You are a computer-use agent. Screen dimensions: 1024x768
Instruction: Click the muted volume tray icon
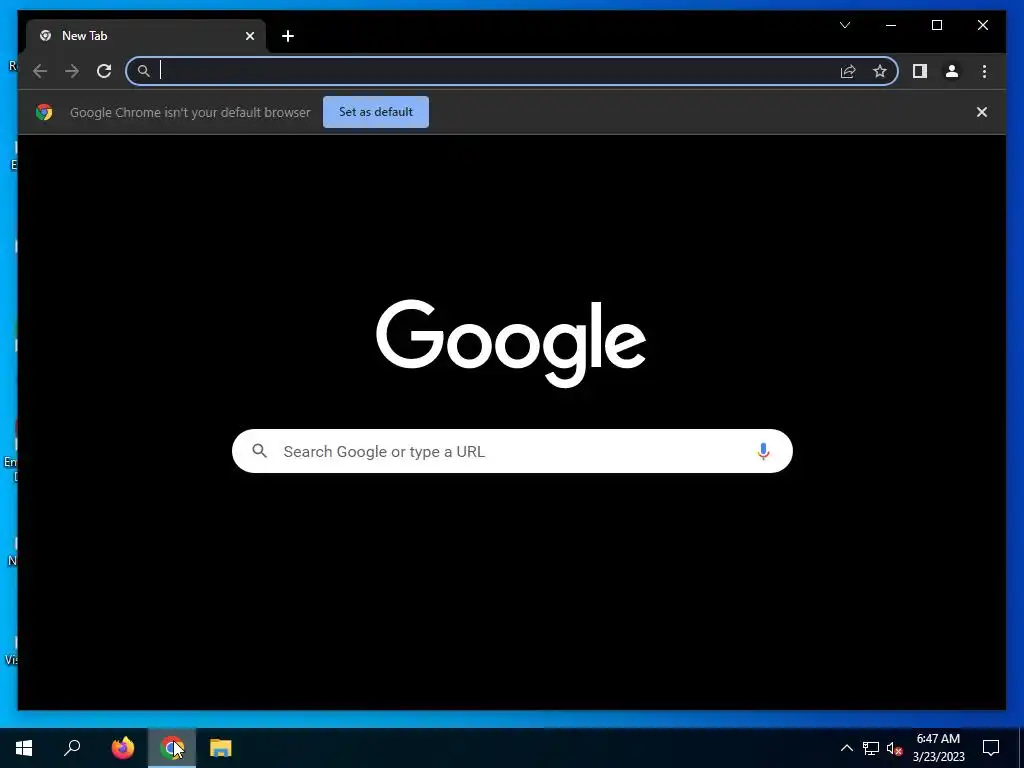[x=894, y=748]
